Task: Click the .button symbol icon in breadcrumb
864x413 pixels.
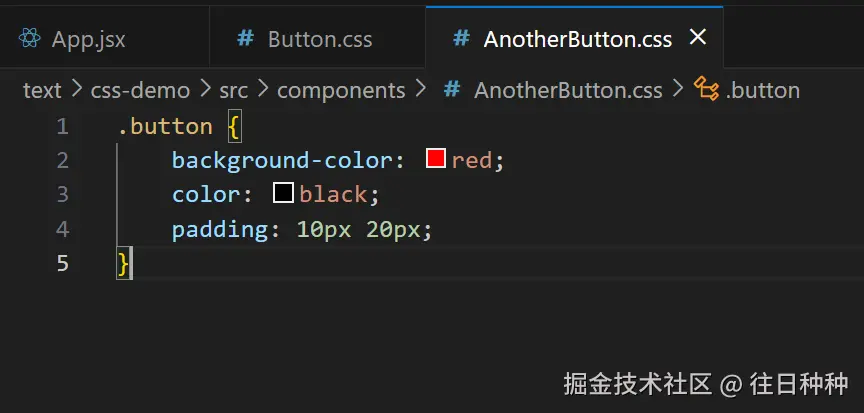Action: 707,90
